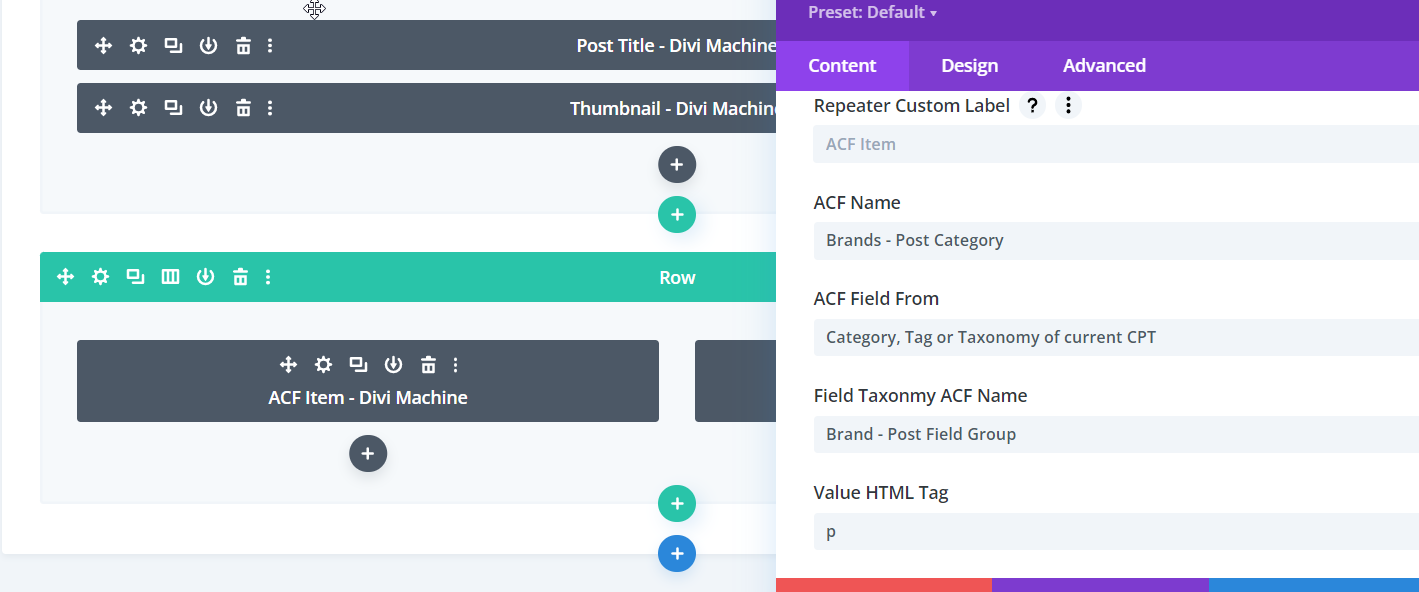Change column structure of the Row
Image resolution: width=1419 pixels, height=592 pixels.
click(170, 277)
